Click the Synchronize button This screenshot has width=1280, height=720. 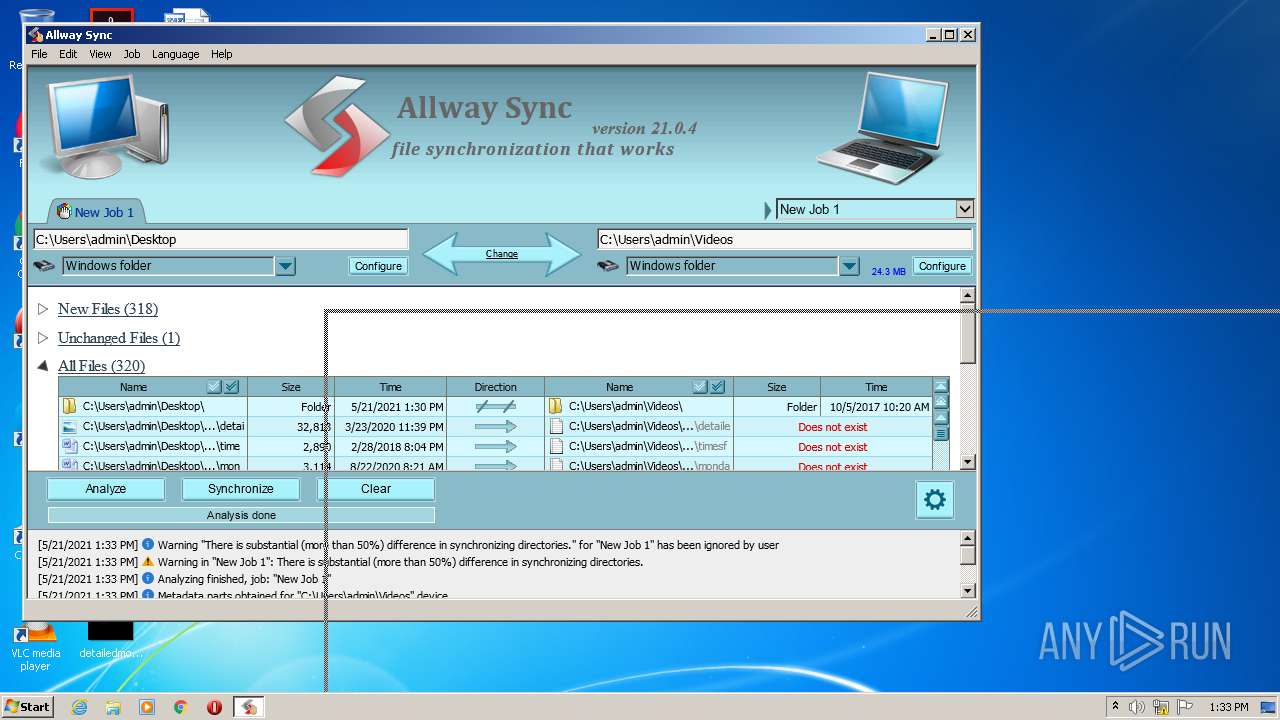click(x=241, y=489)
